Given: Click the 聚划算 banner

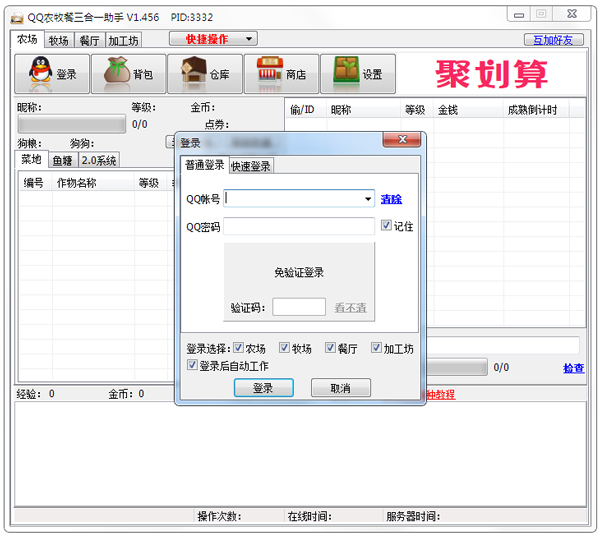Looking at the screenshot, I should (491, 74).
